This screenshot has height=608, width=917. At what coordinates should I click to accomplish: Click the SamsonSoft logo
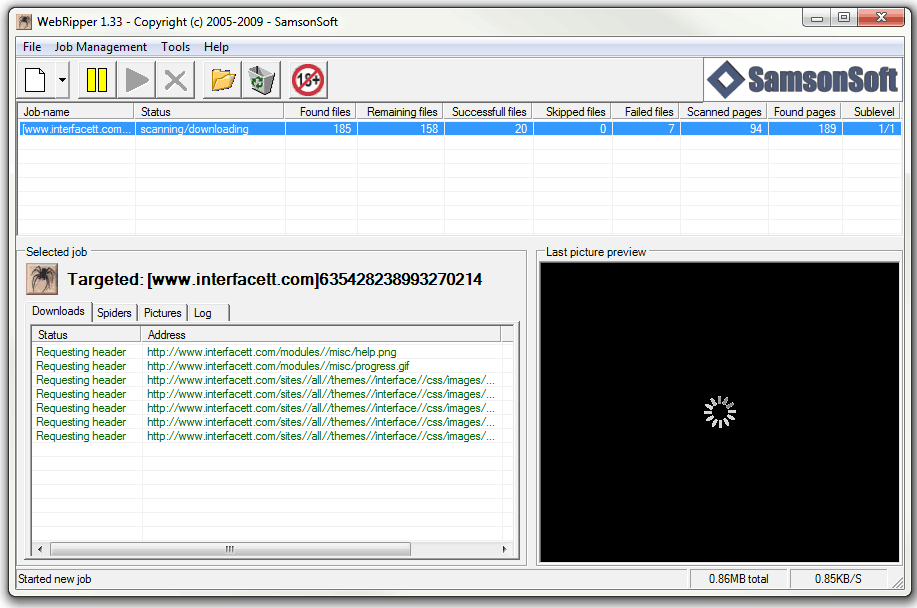(802, 80)
